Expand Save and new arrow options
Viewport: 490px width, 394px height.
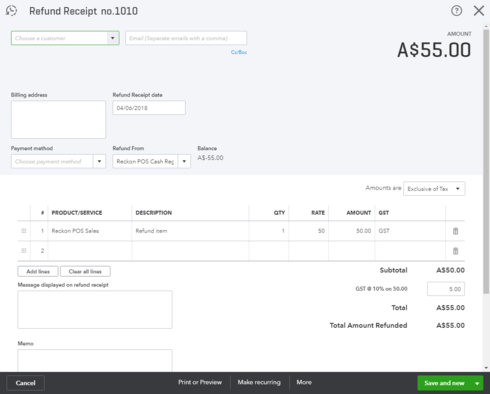477,383
